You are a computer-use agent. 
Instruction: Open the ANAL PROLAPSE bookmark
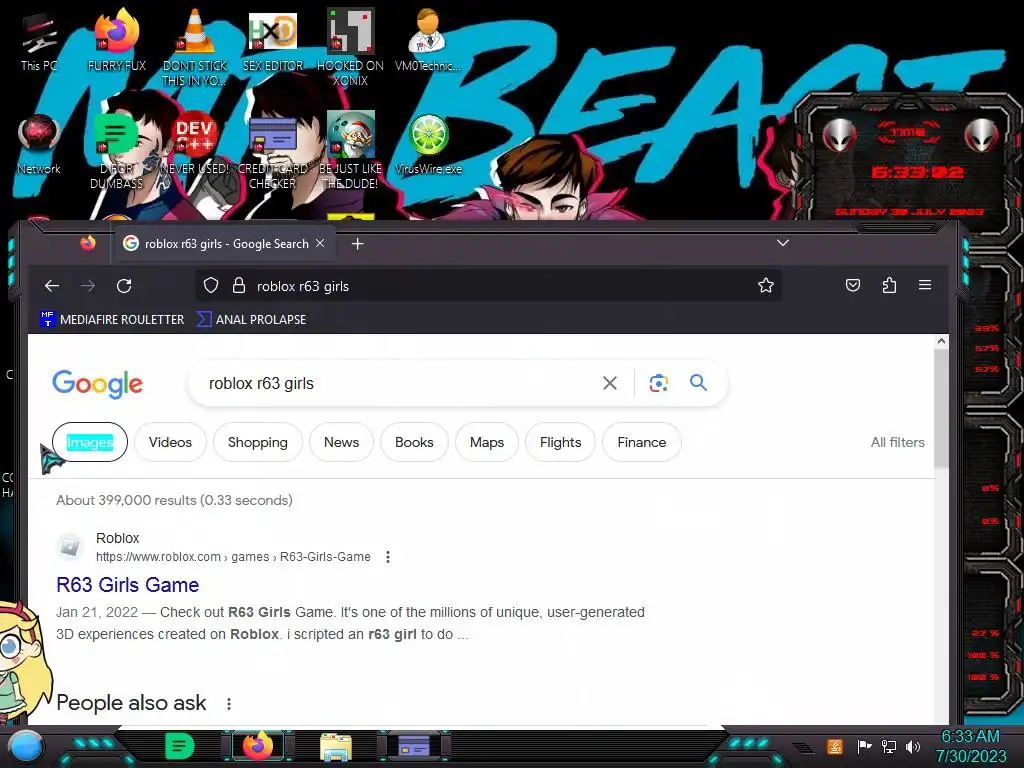point(251,319)
